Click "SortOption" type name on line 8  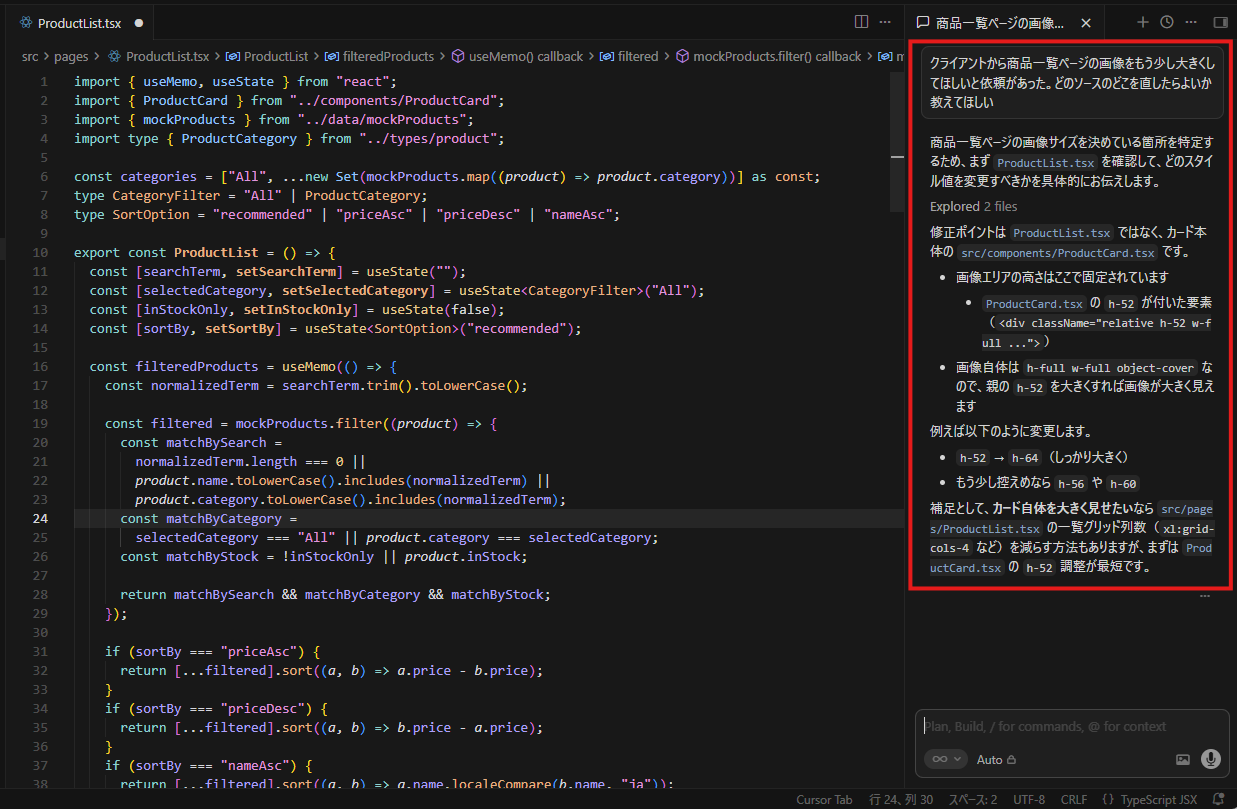150,214
